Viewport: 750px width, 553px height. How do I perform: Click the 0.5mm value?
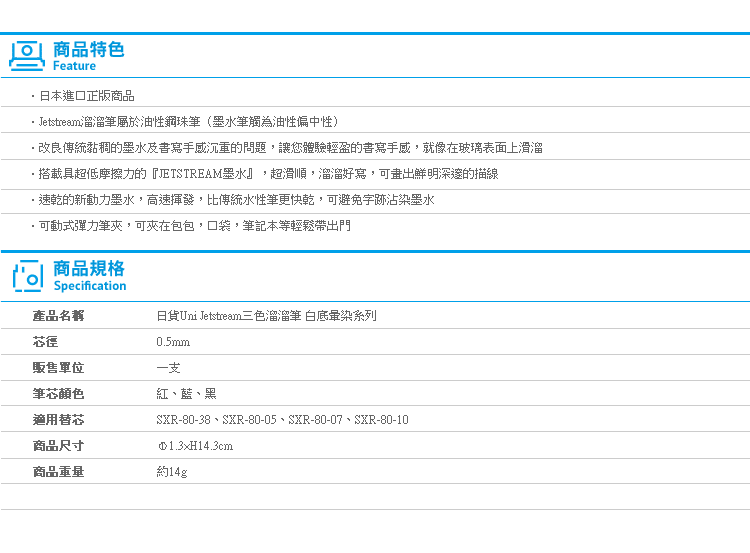click(173, 342)
